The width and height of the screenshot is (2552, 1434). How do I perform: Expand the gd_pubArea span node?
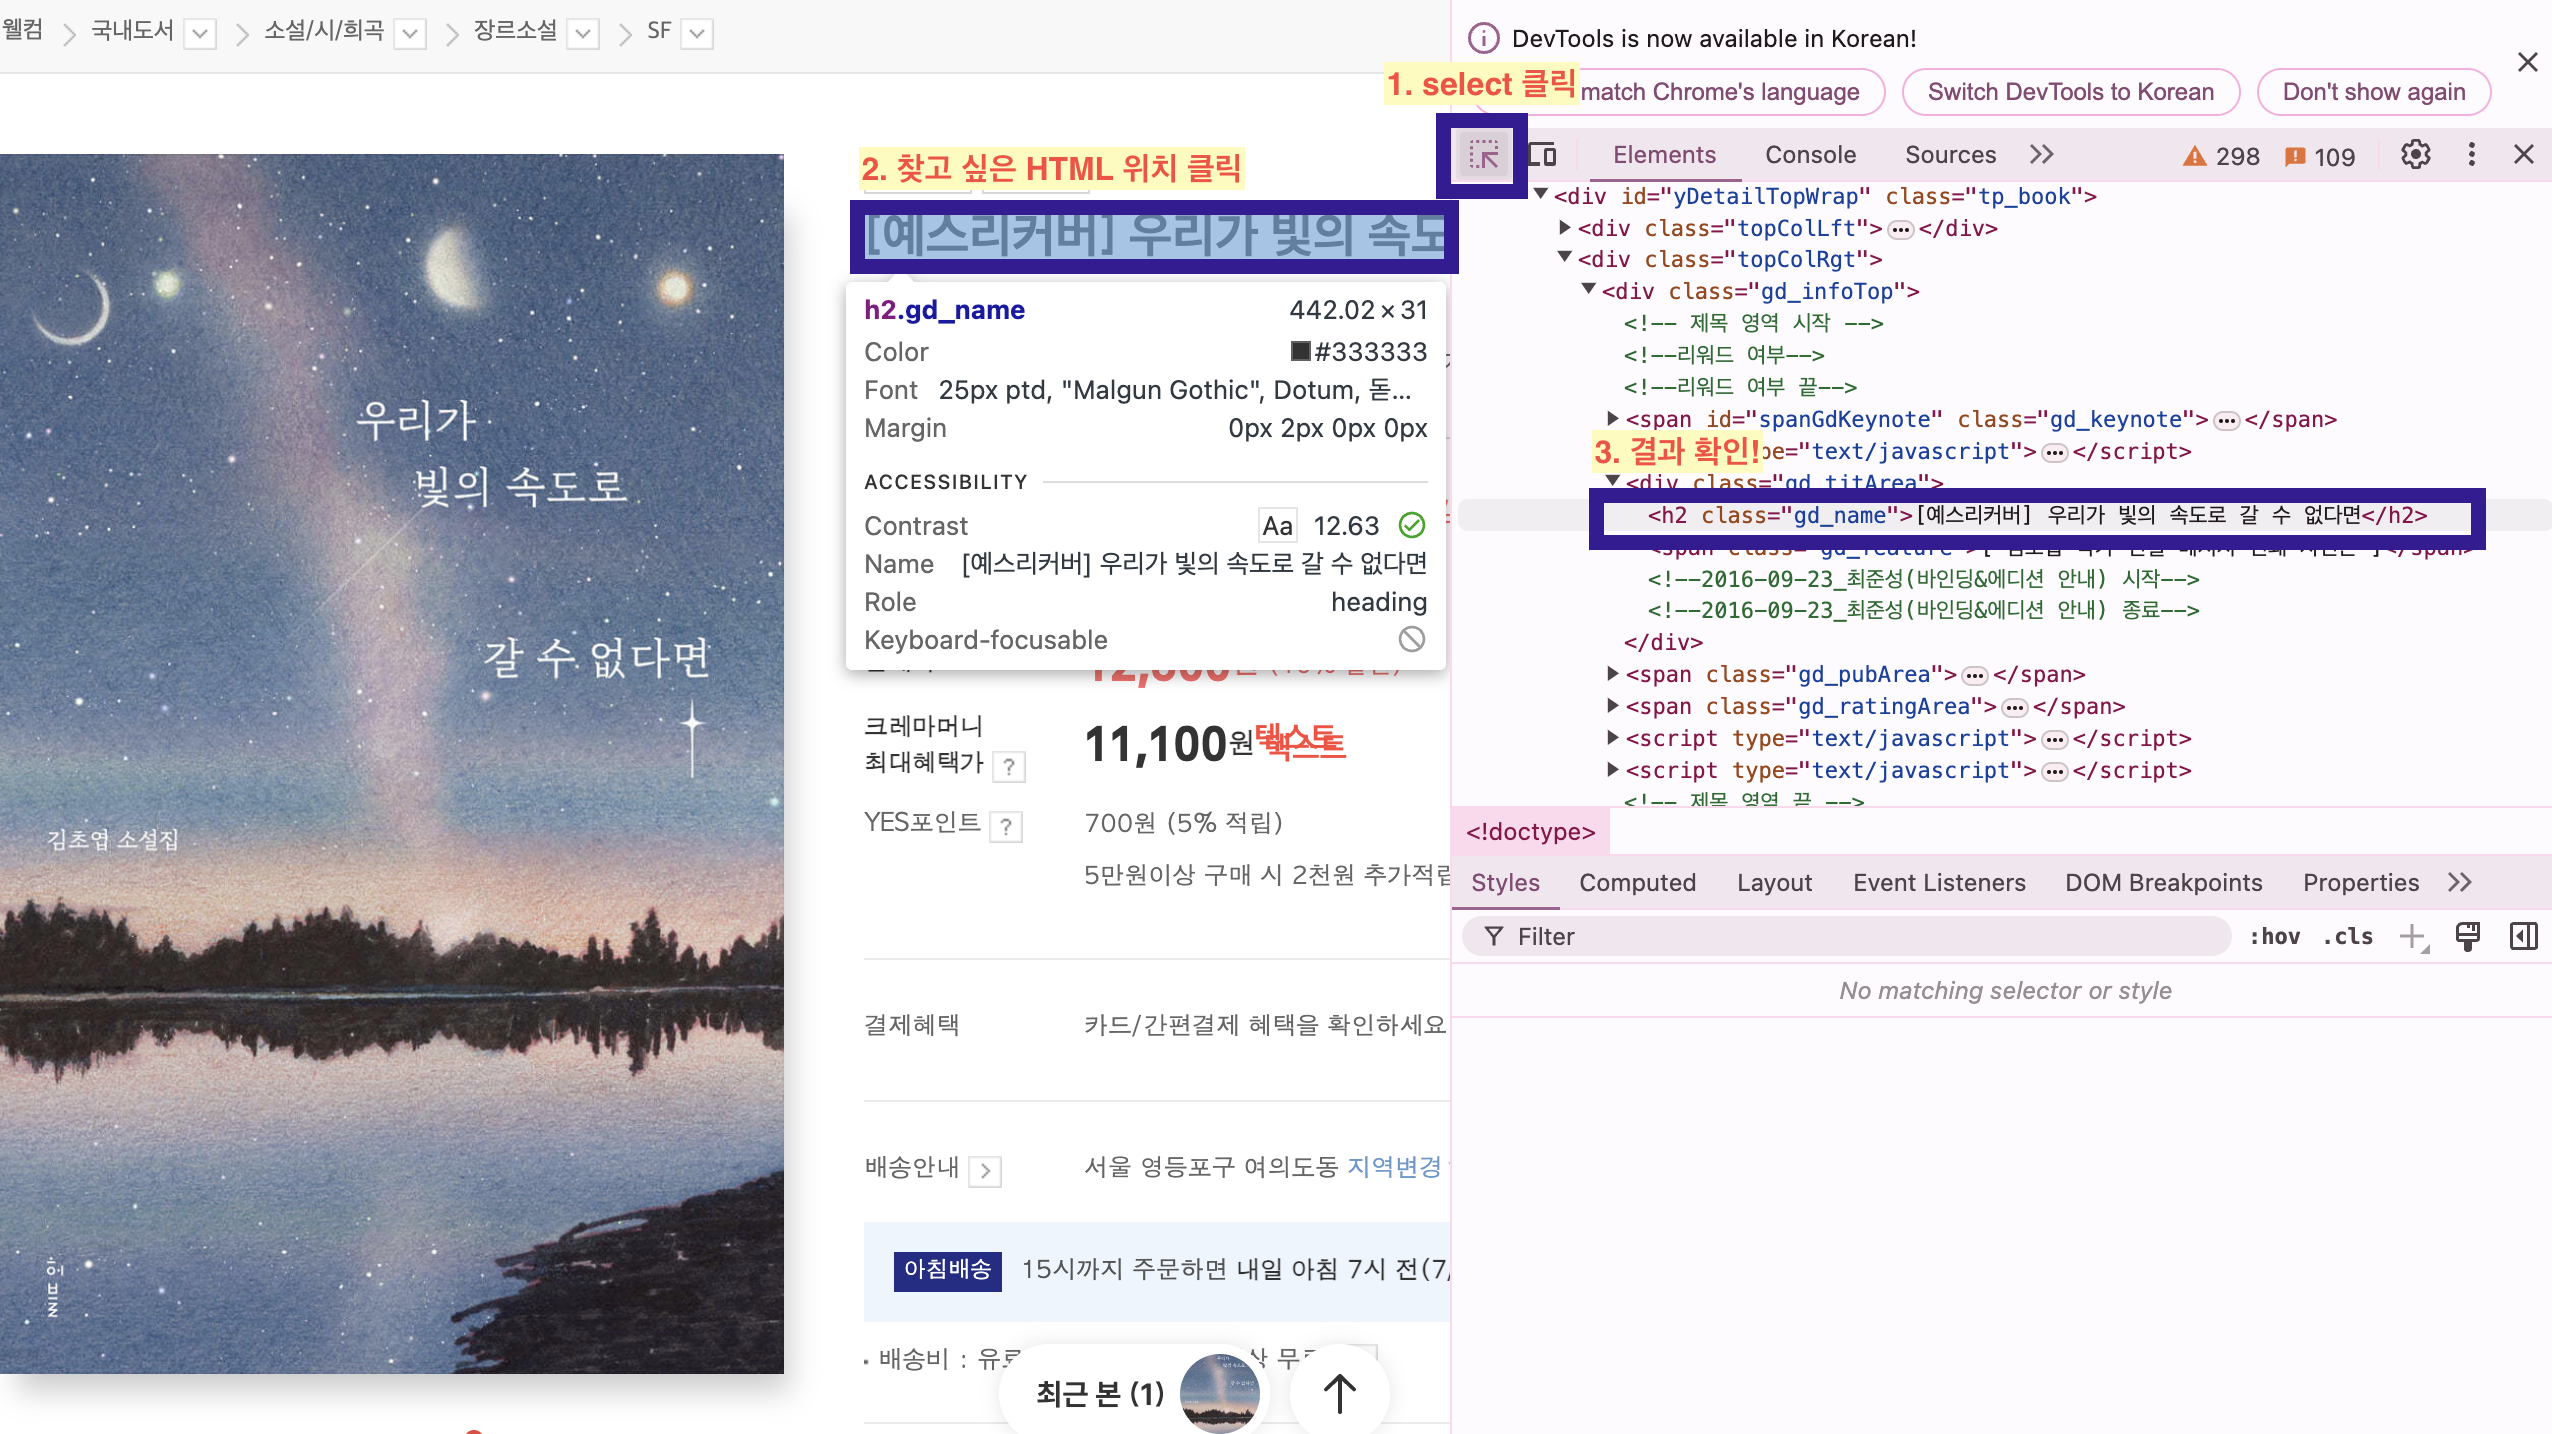[x=1612, y=674]
